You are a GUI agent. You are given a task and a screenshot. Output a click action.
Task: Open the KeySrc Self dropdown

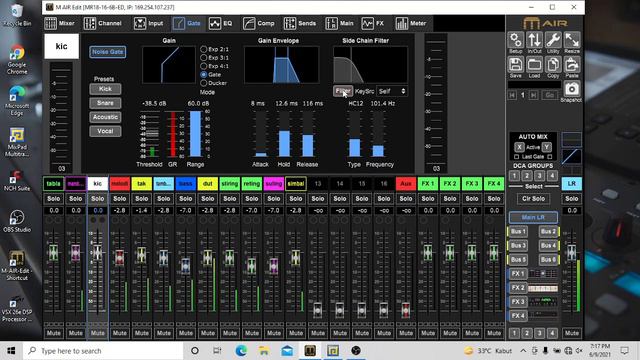(x=391, y=91)
